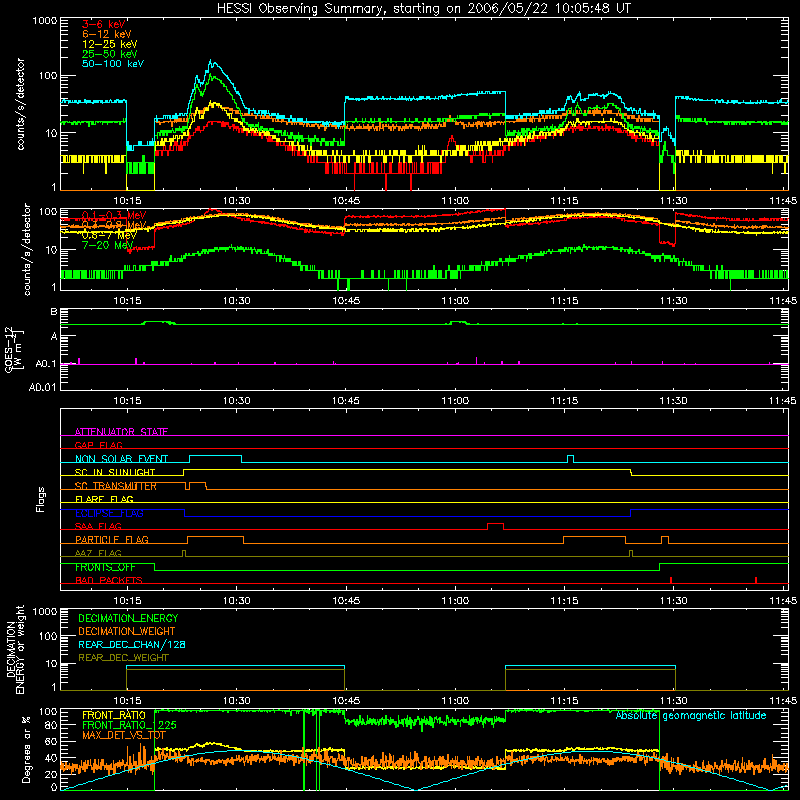
Task: Select the NON_SOLAR_EVENT flag label
Action: pyautogui.click(x=121, y=459)
